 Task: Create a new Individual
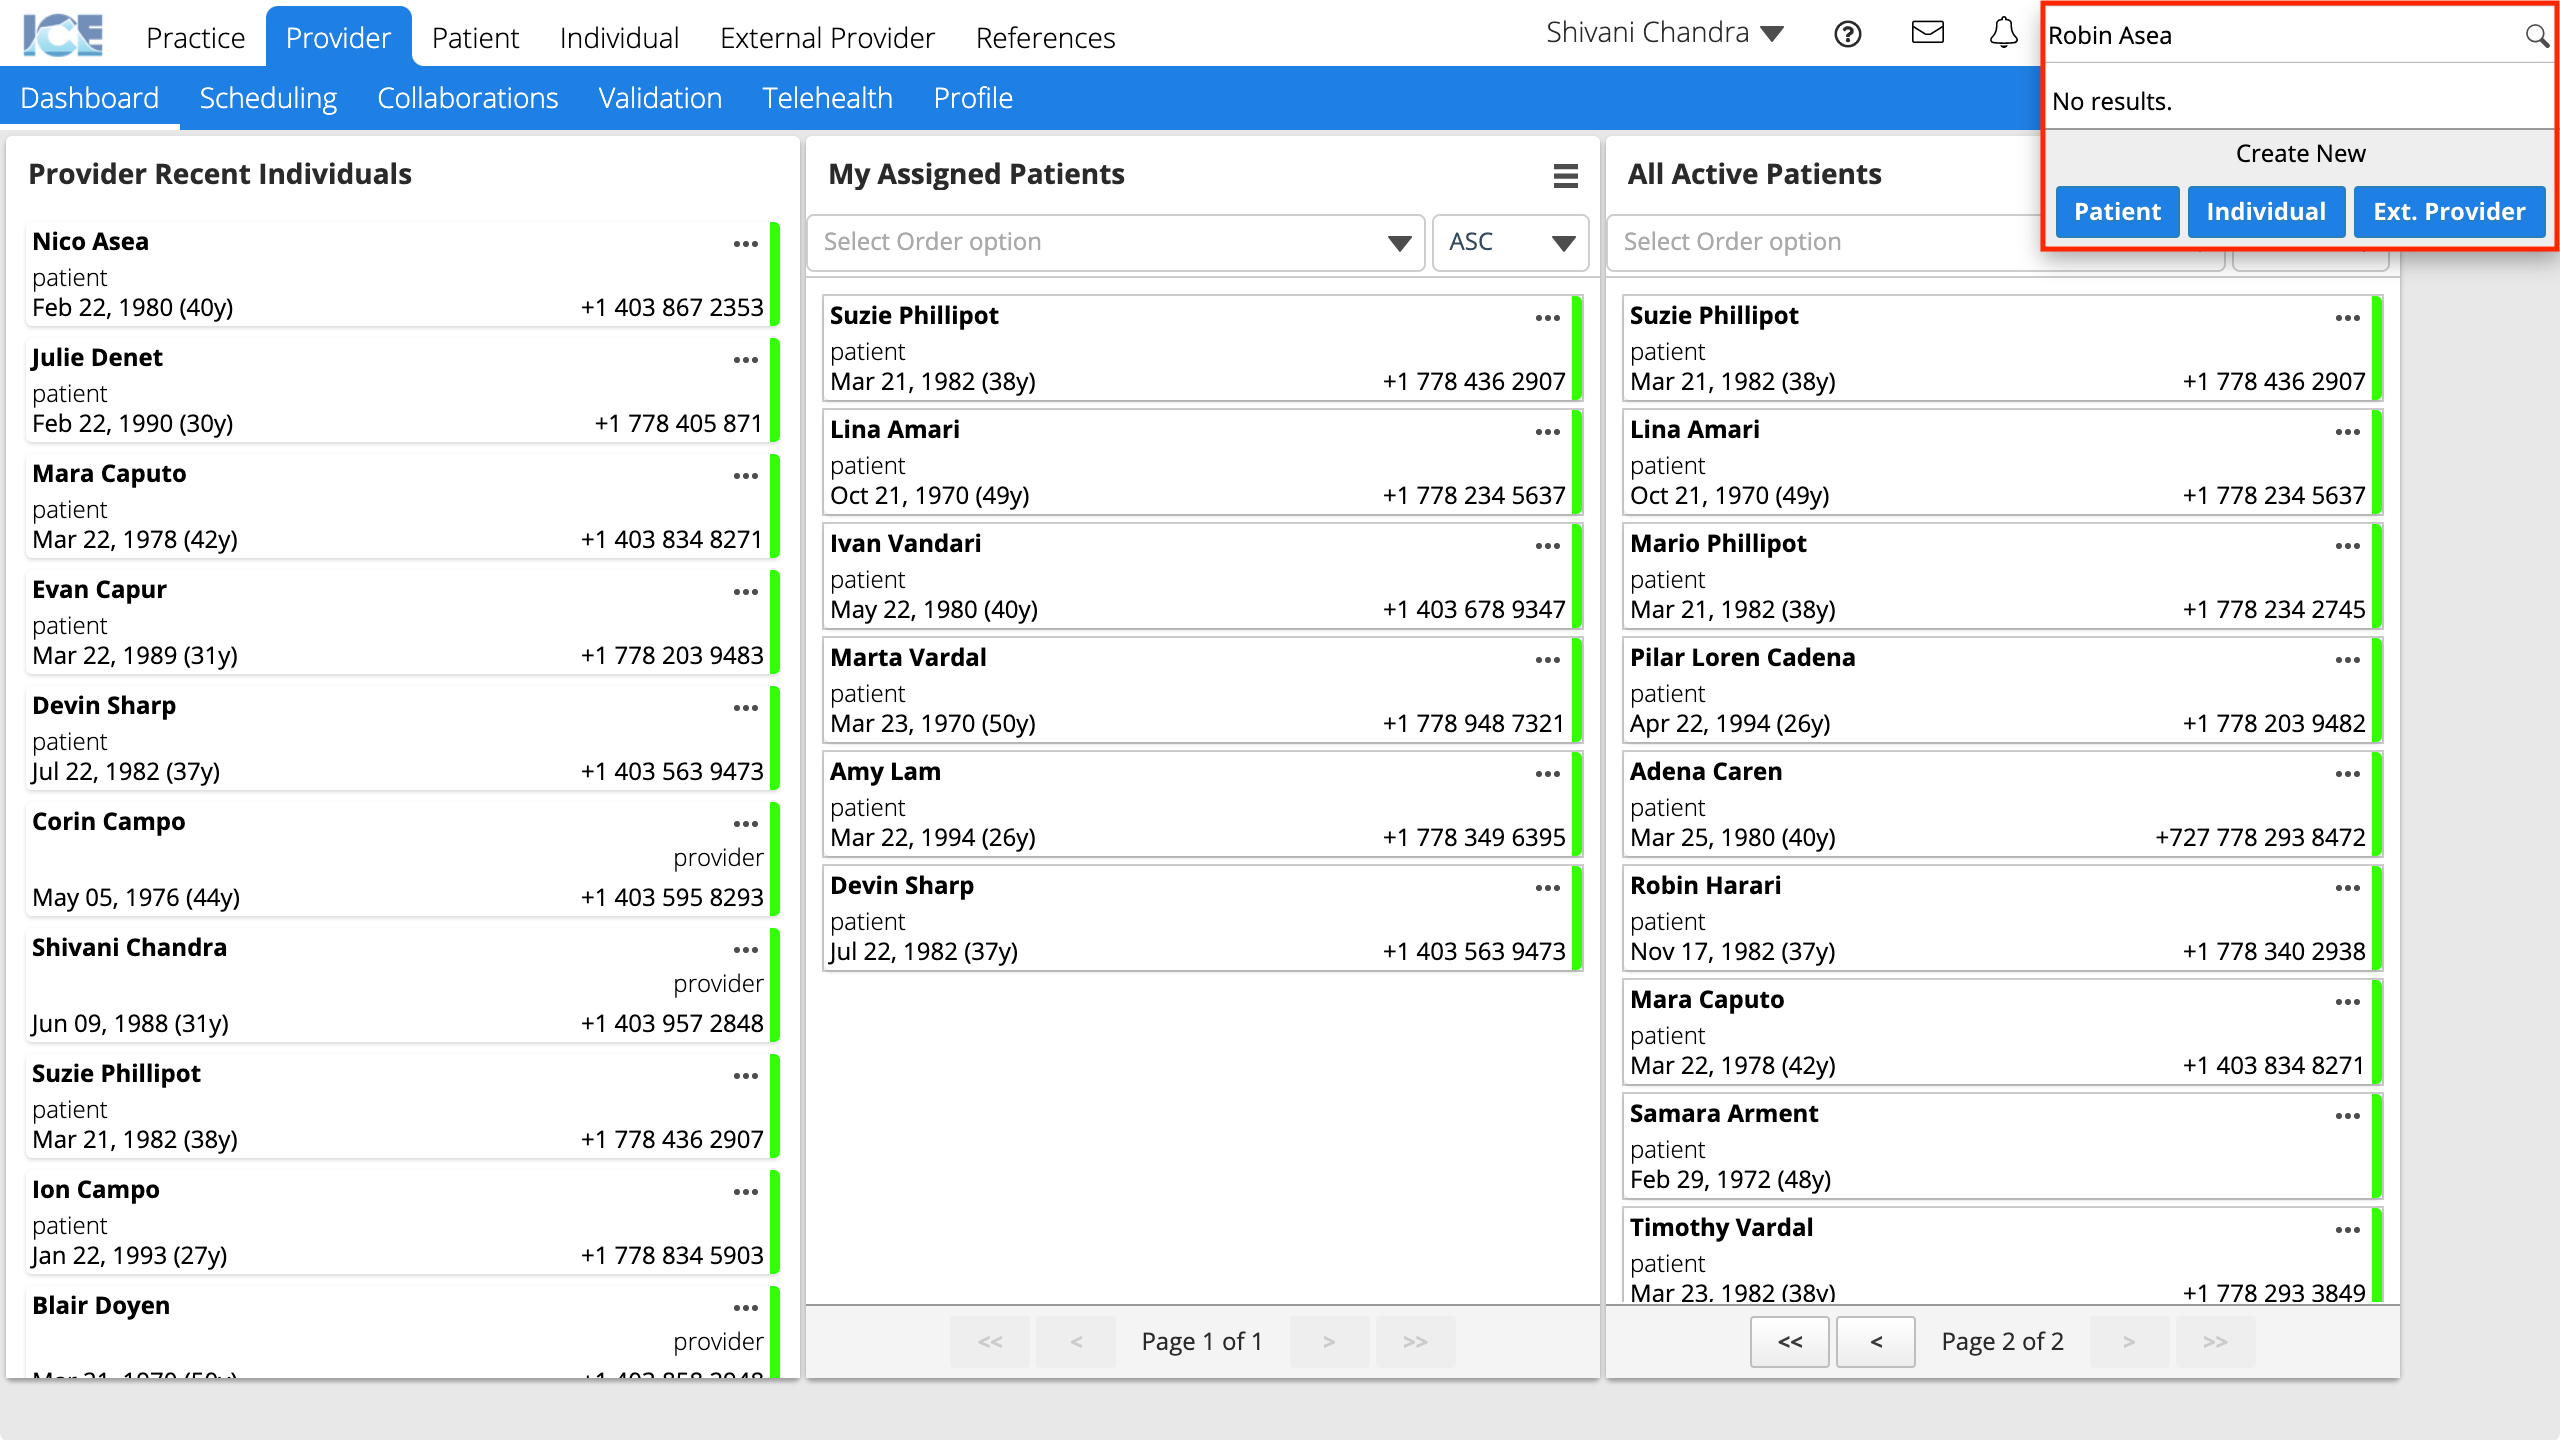2266,212
